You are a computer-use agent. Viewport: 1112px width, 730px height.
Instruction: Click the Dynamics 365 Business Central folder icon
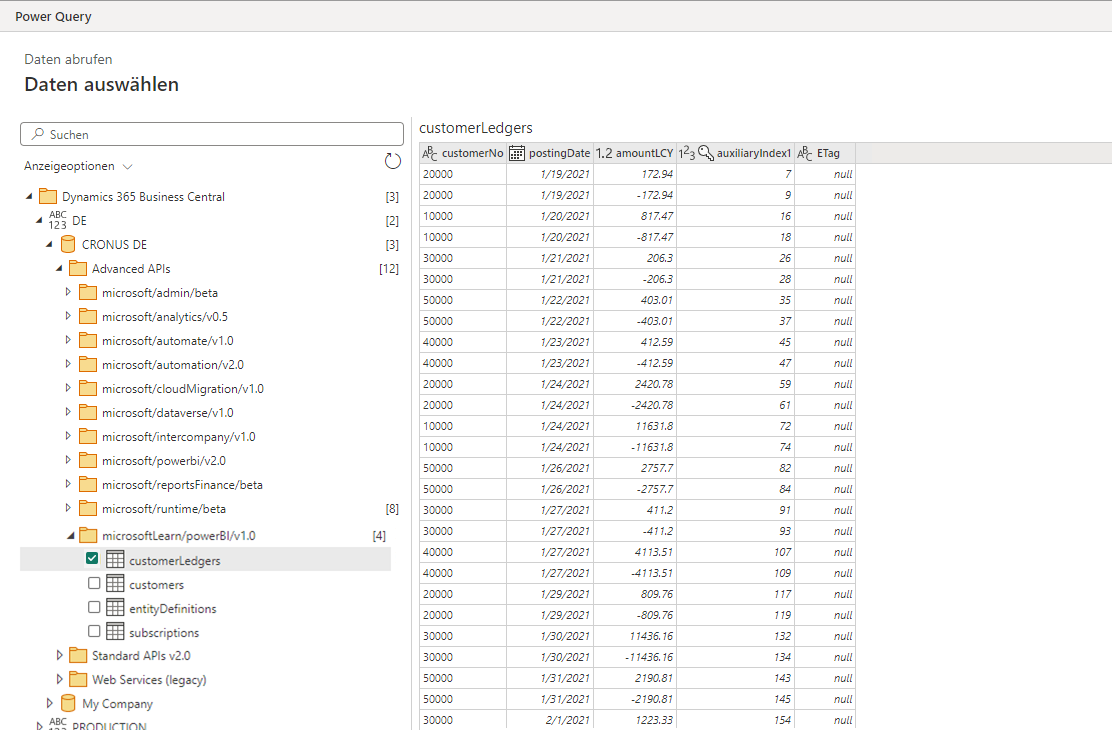[48, 197]
